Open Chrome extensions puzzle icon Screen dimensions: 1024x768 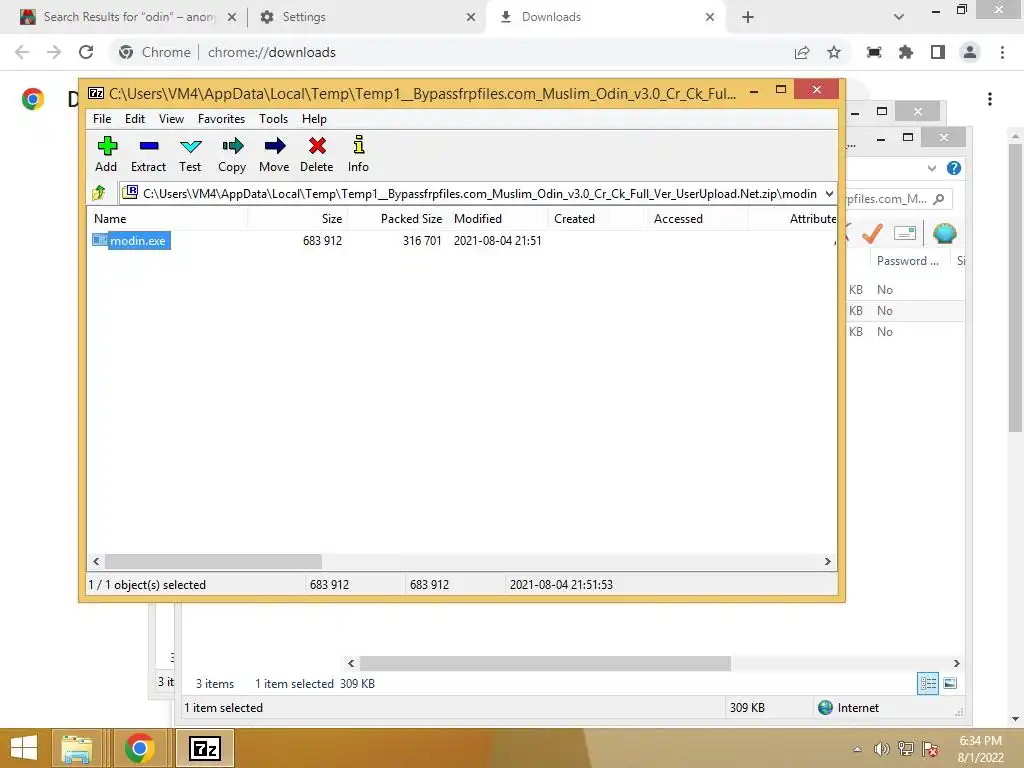coord(906,52)
